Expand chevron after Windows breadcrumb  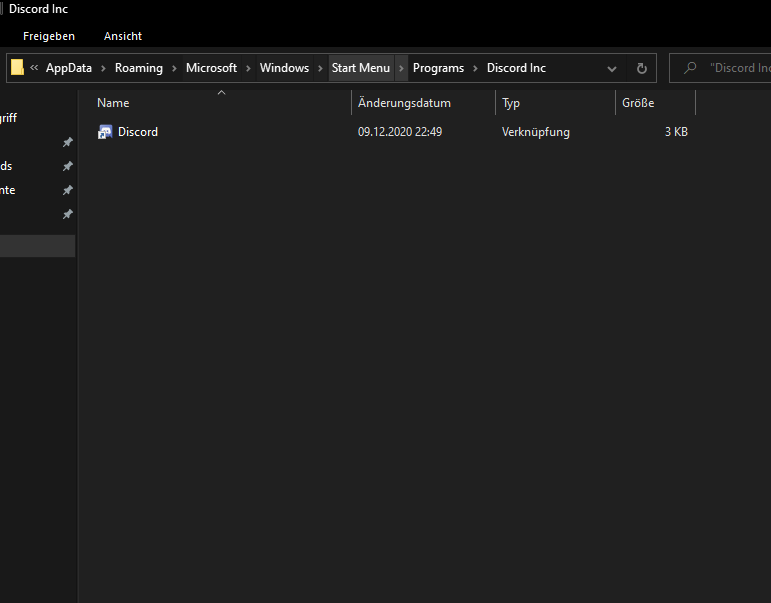[320, 68]
